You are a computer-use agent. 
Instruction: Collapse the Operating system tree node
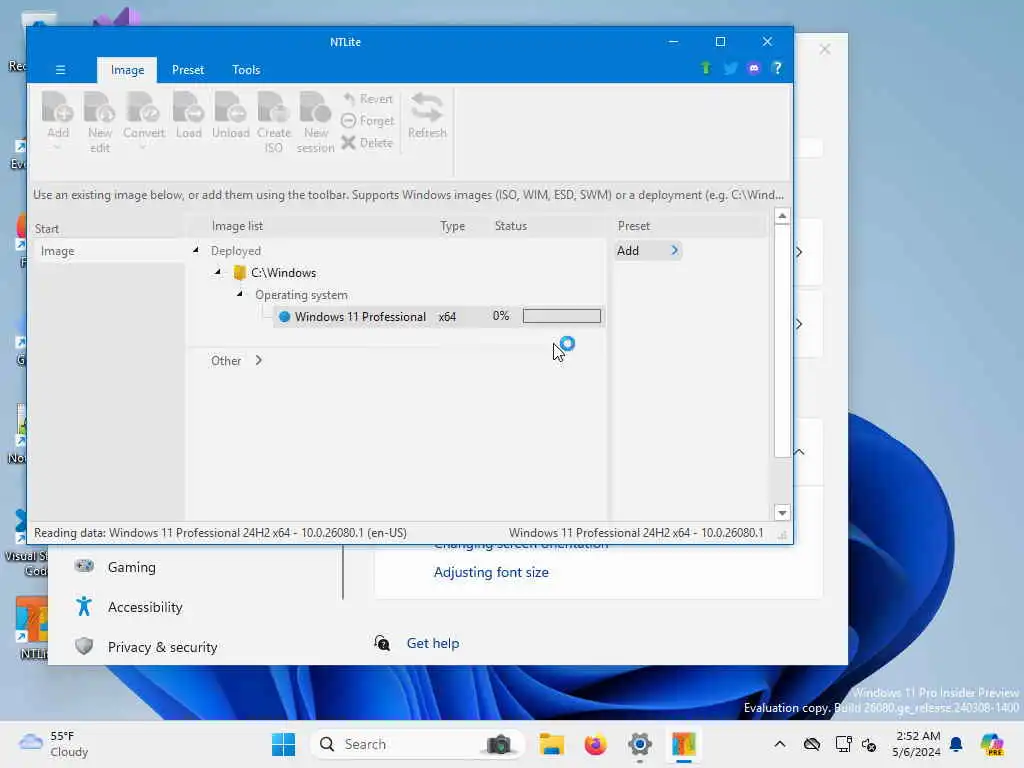click(240, 294)
